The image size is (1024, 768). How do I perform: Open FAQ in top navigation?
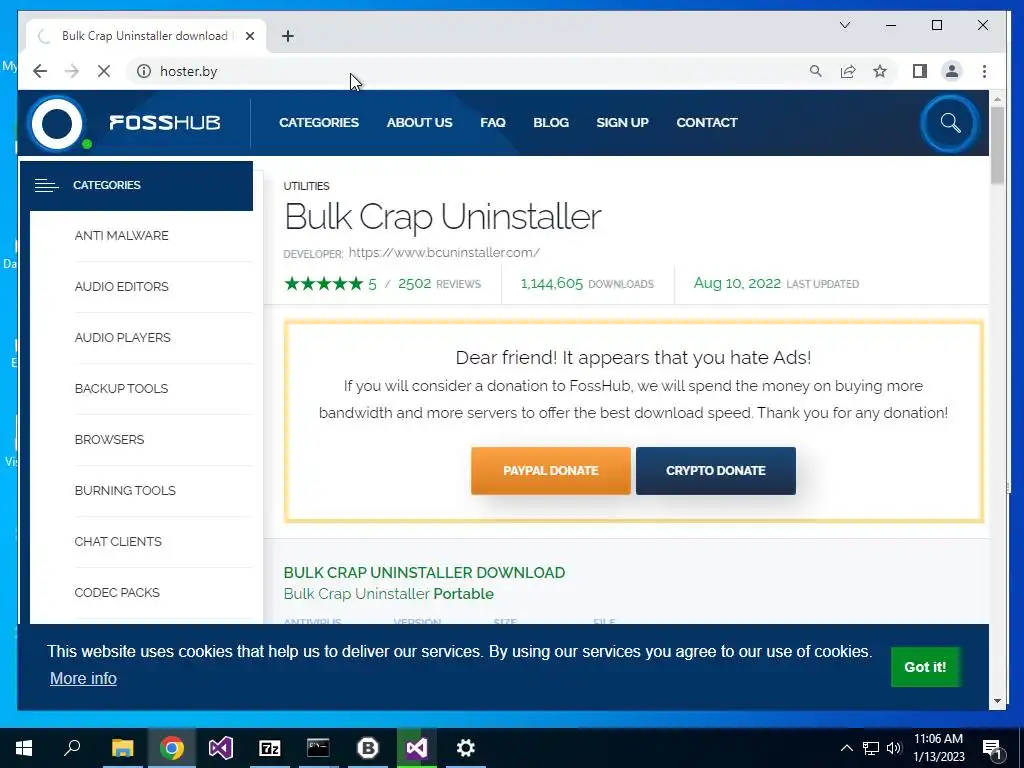coord(493,123)
